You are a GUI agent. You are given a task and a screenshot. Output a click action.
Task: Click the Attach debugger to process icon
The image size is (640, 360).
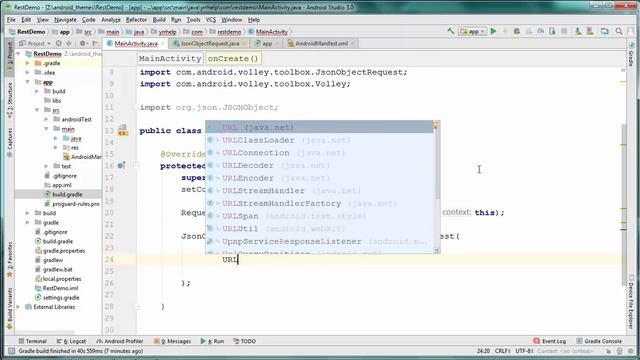pos(552,31)
